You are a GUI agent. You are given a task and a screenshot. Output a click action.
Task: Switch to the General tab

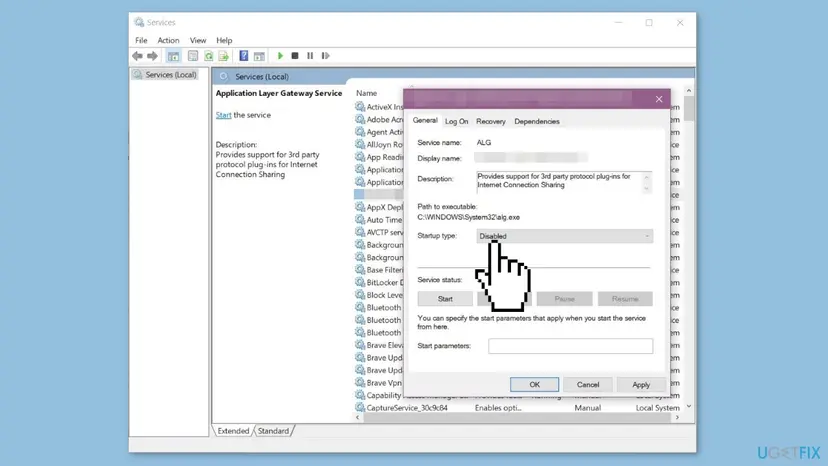[x=425, y=120]
